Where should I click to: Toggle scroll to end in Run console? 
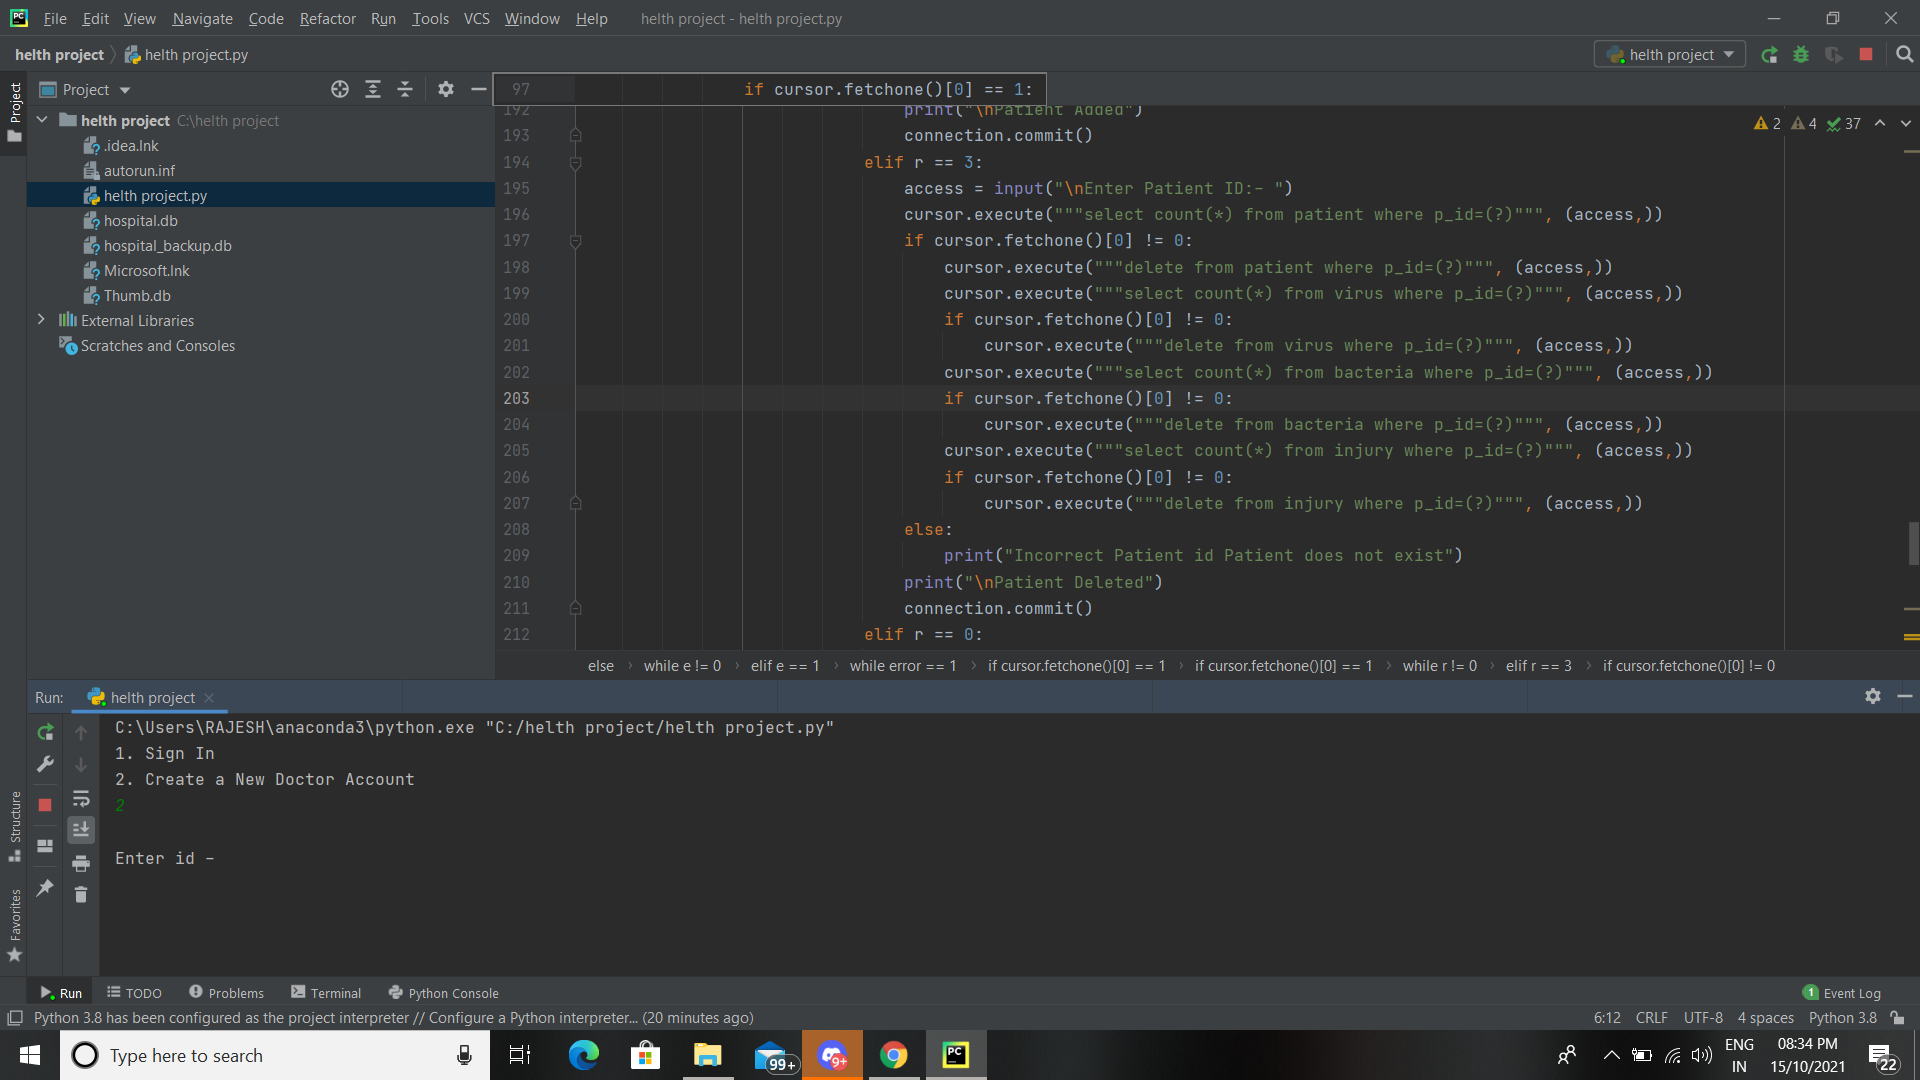coord(81,830)
